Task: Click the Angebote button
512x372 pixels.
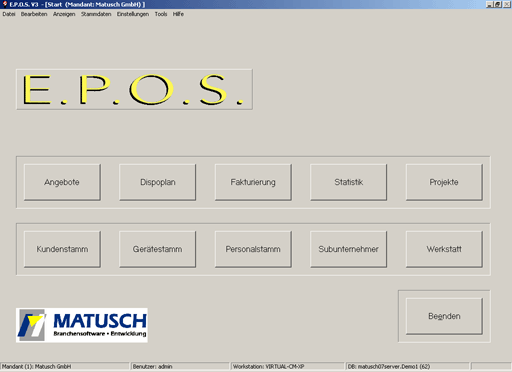Action: 62,182
